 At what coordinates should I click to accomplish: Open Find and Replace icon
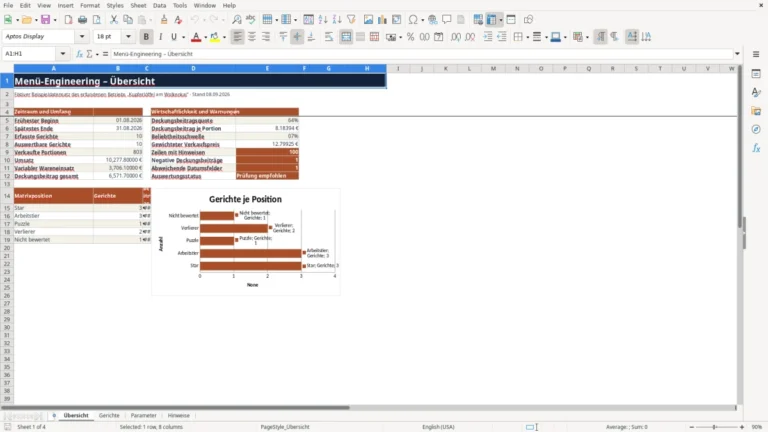[x=237, y=20]
